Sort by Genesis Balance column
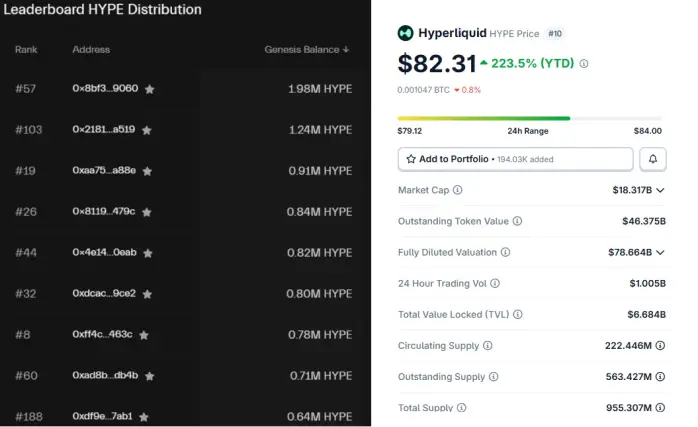 point(307,49)
